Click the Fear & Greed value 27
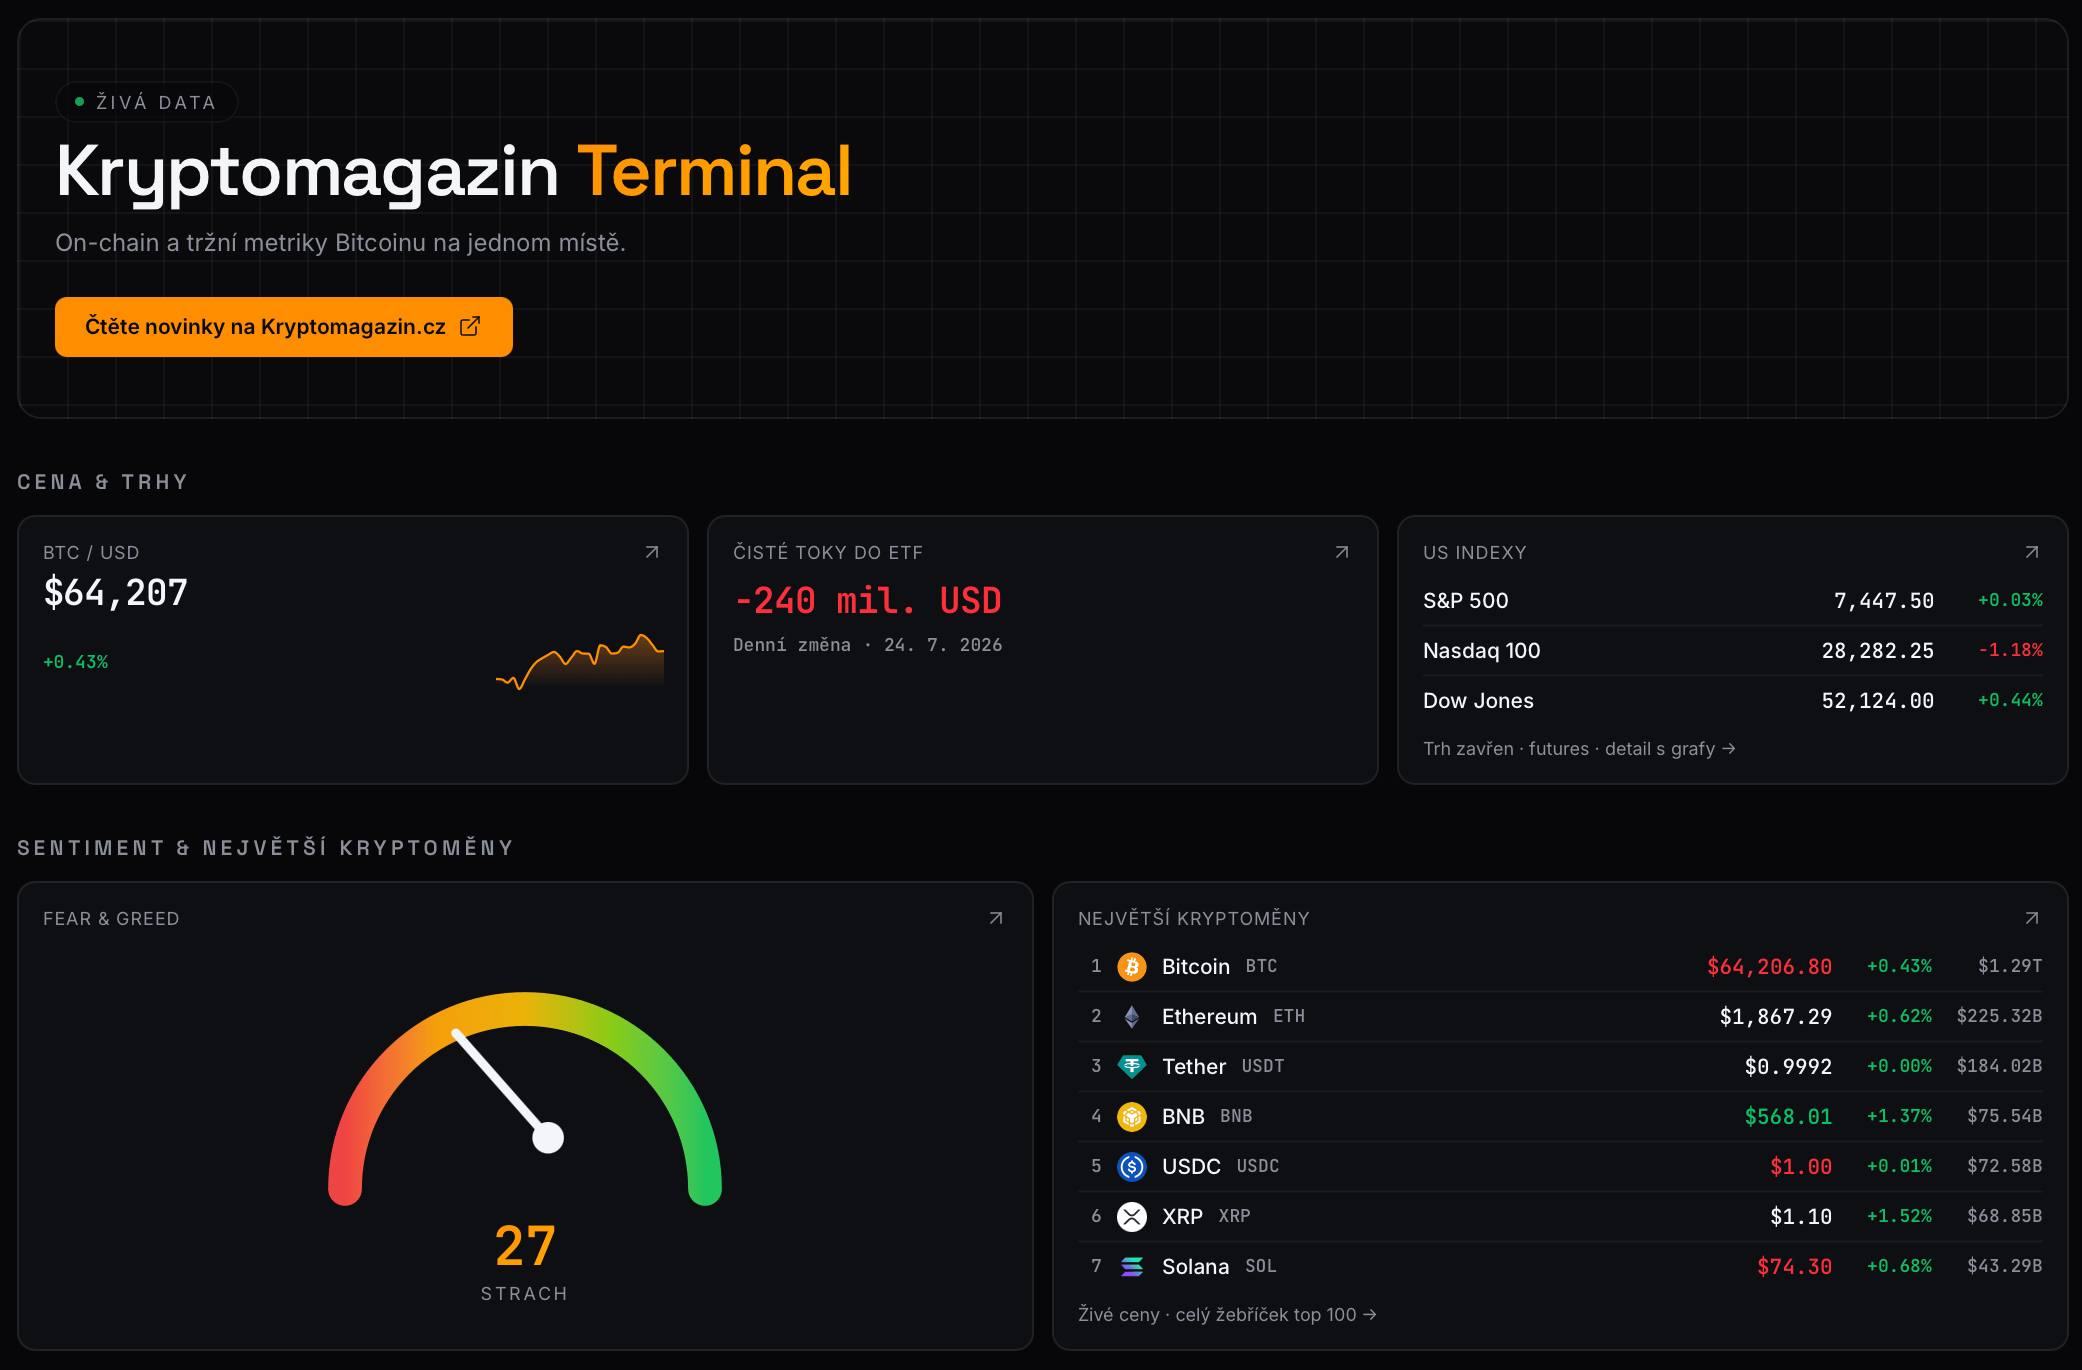The height and width of the screenshot is (1370, 2082). click(x=525, y=1246)
